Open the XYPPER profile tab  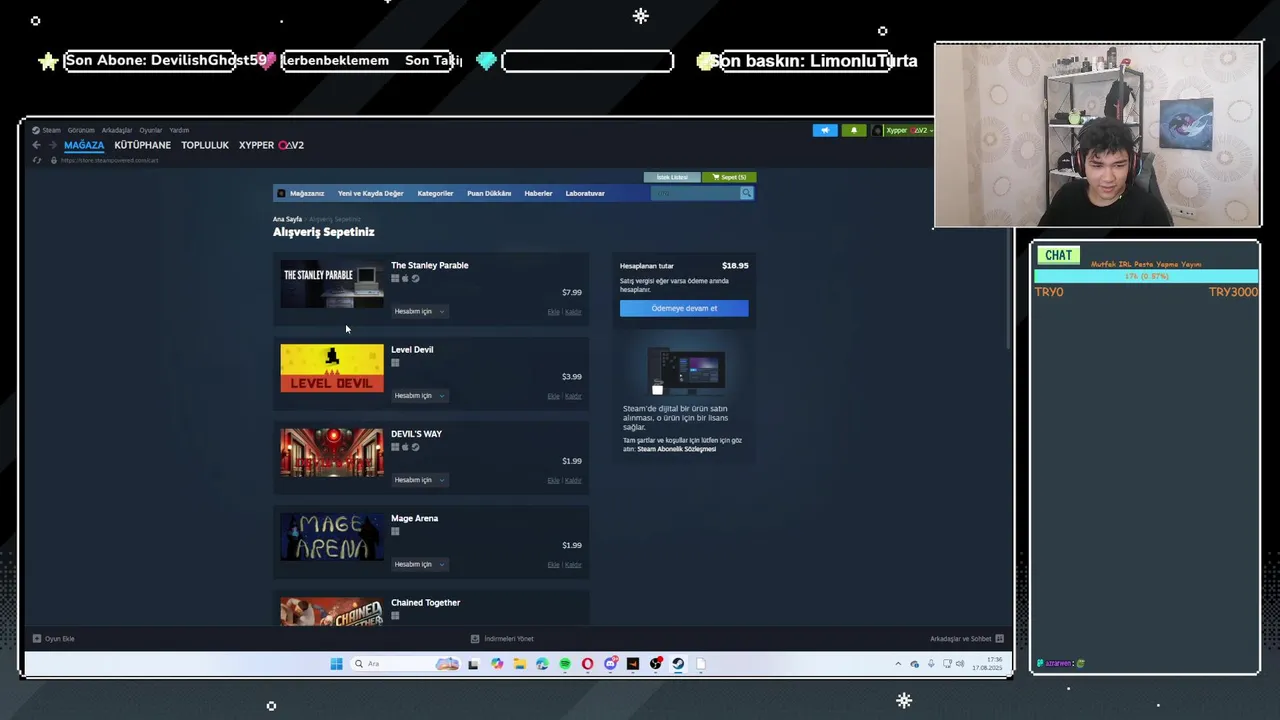271,145
